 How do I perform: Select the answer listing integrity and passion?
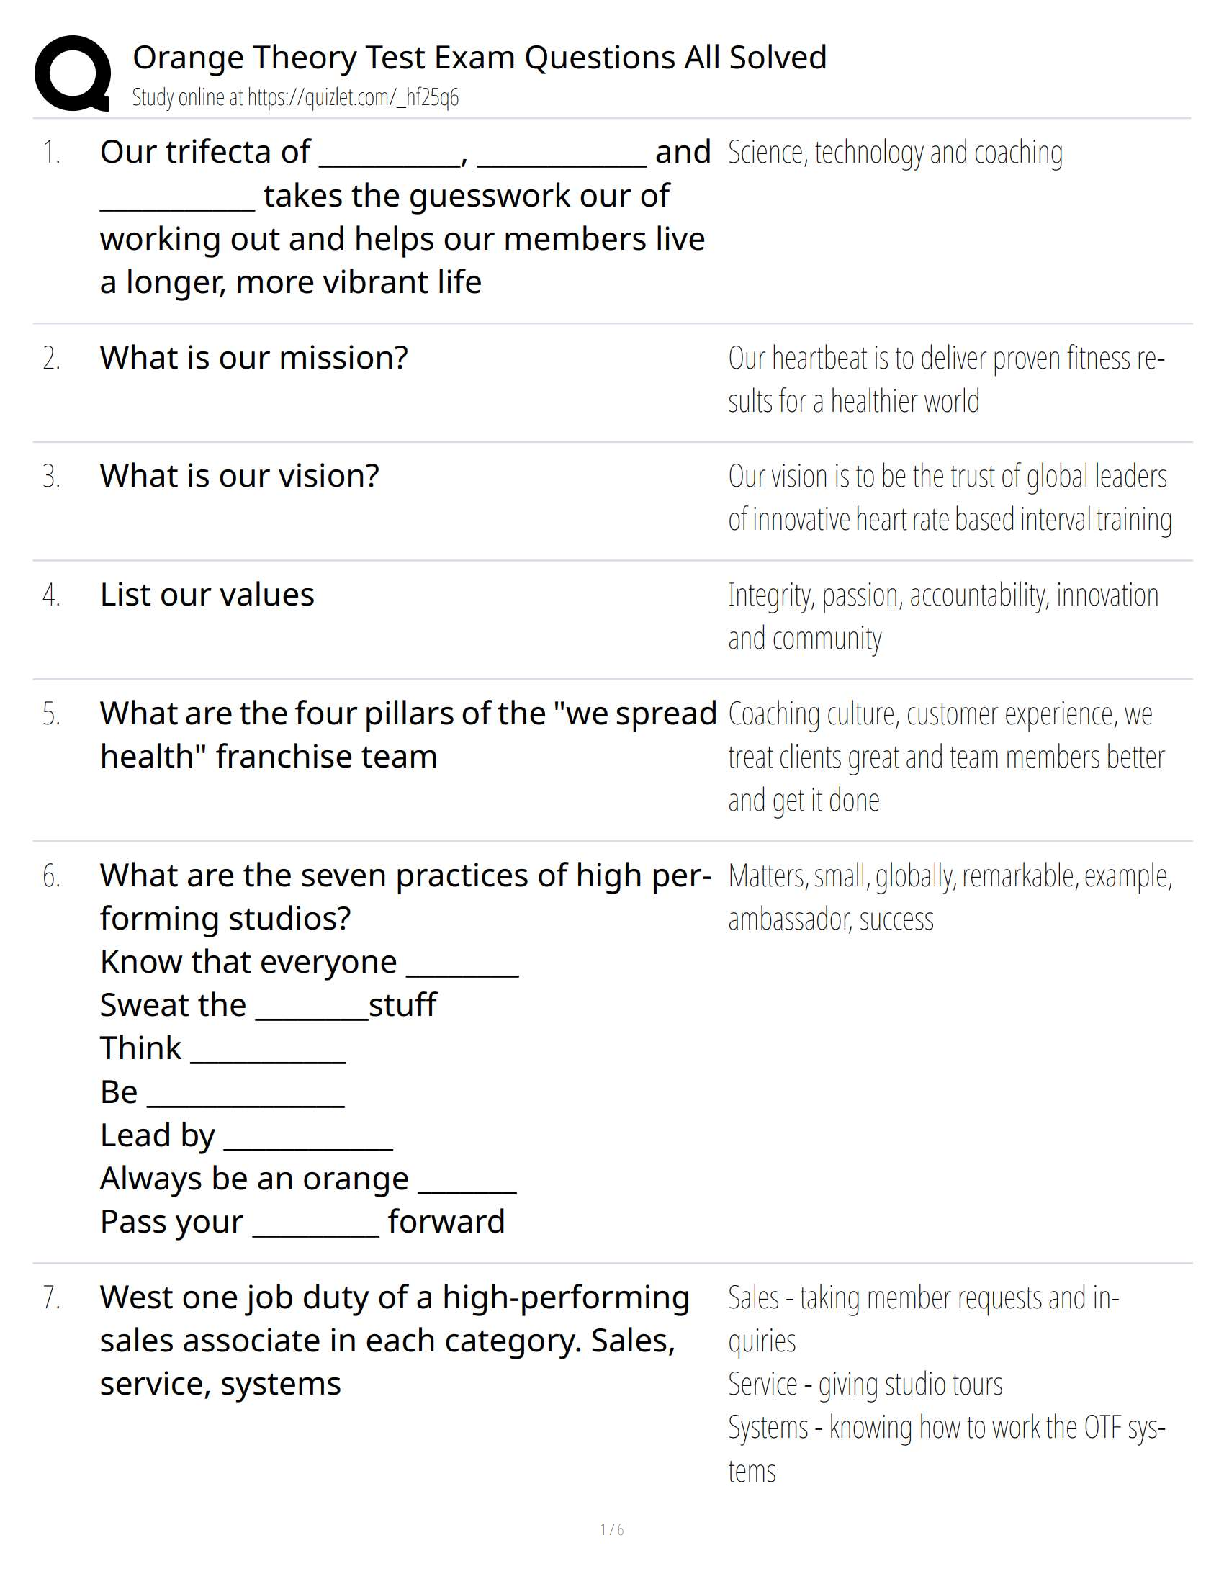point(942,616)
